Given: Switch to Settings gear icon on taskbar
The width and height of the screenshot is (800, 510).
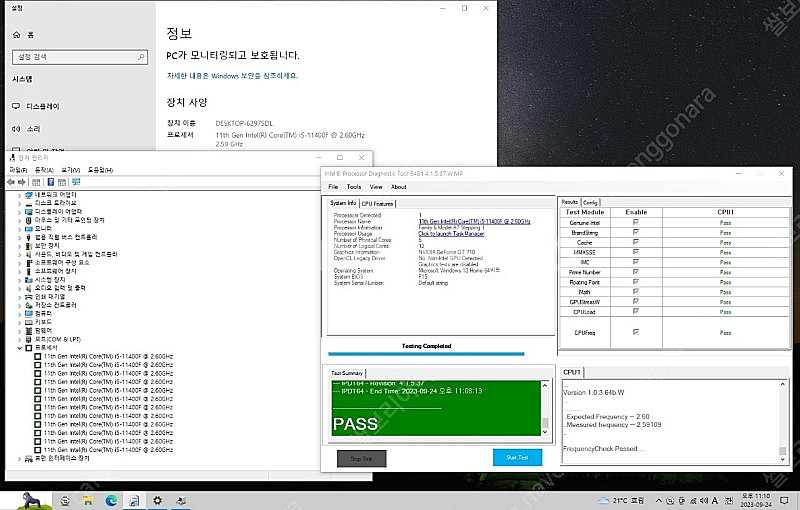Looking at the screenshot, I should 158,501.
